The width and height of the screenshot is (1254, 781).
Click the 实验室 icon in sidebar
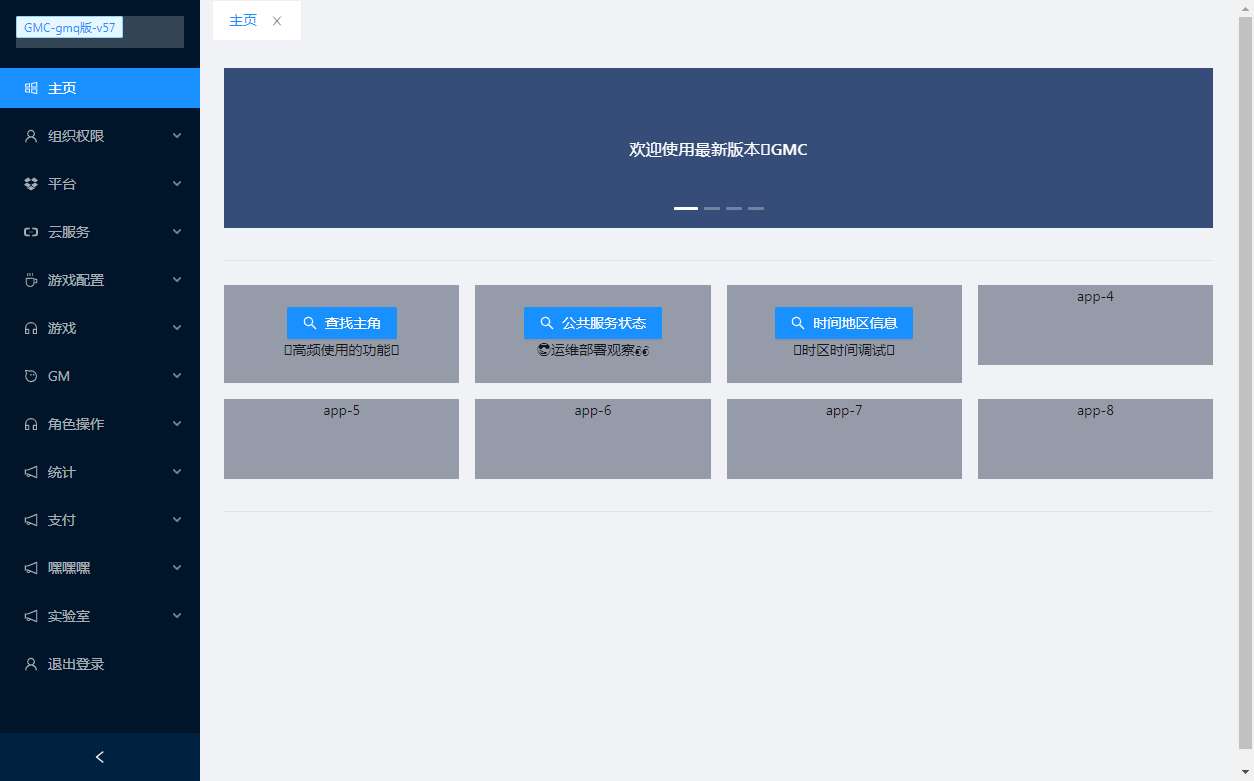30,615
